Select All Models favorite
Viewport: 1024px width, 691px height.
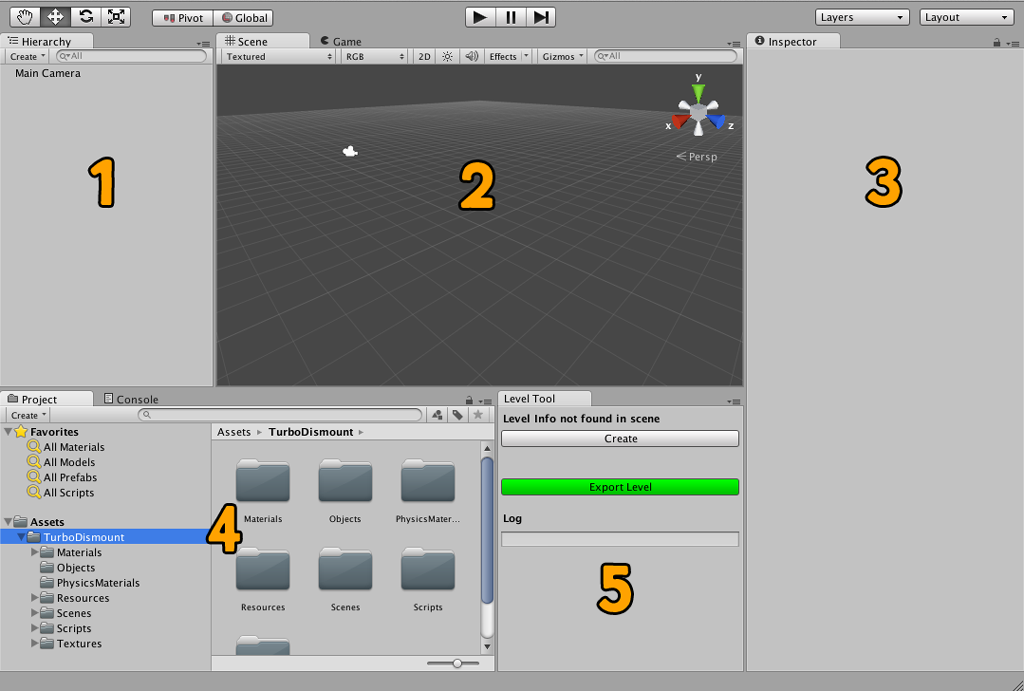pos(69,462)
